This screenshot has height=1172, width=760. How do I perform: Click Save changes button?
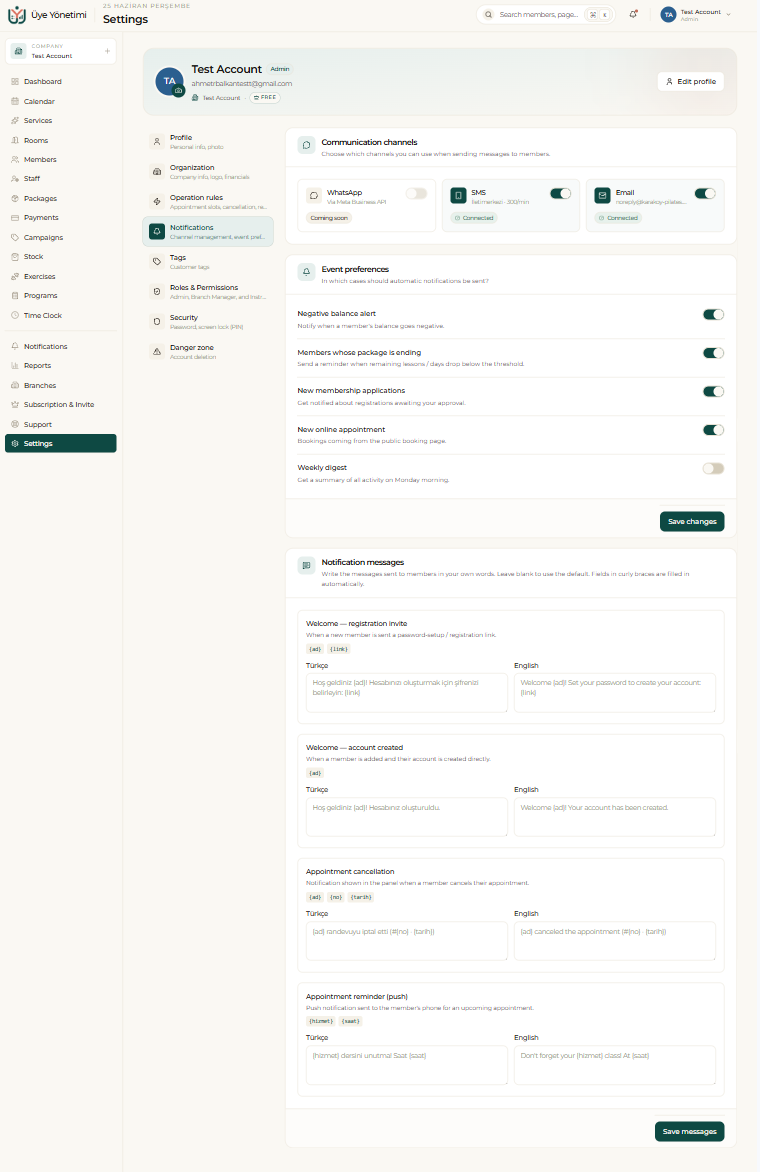click(x=692, y=522)
